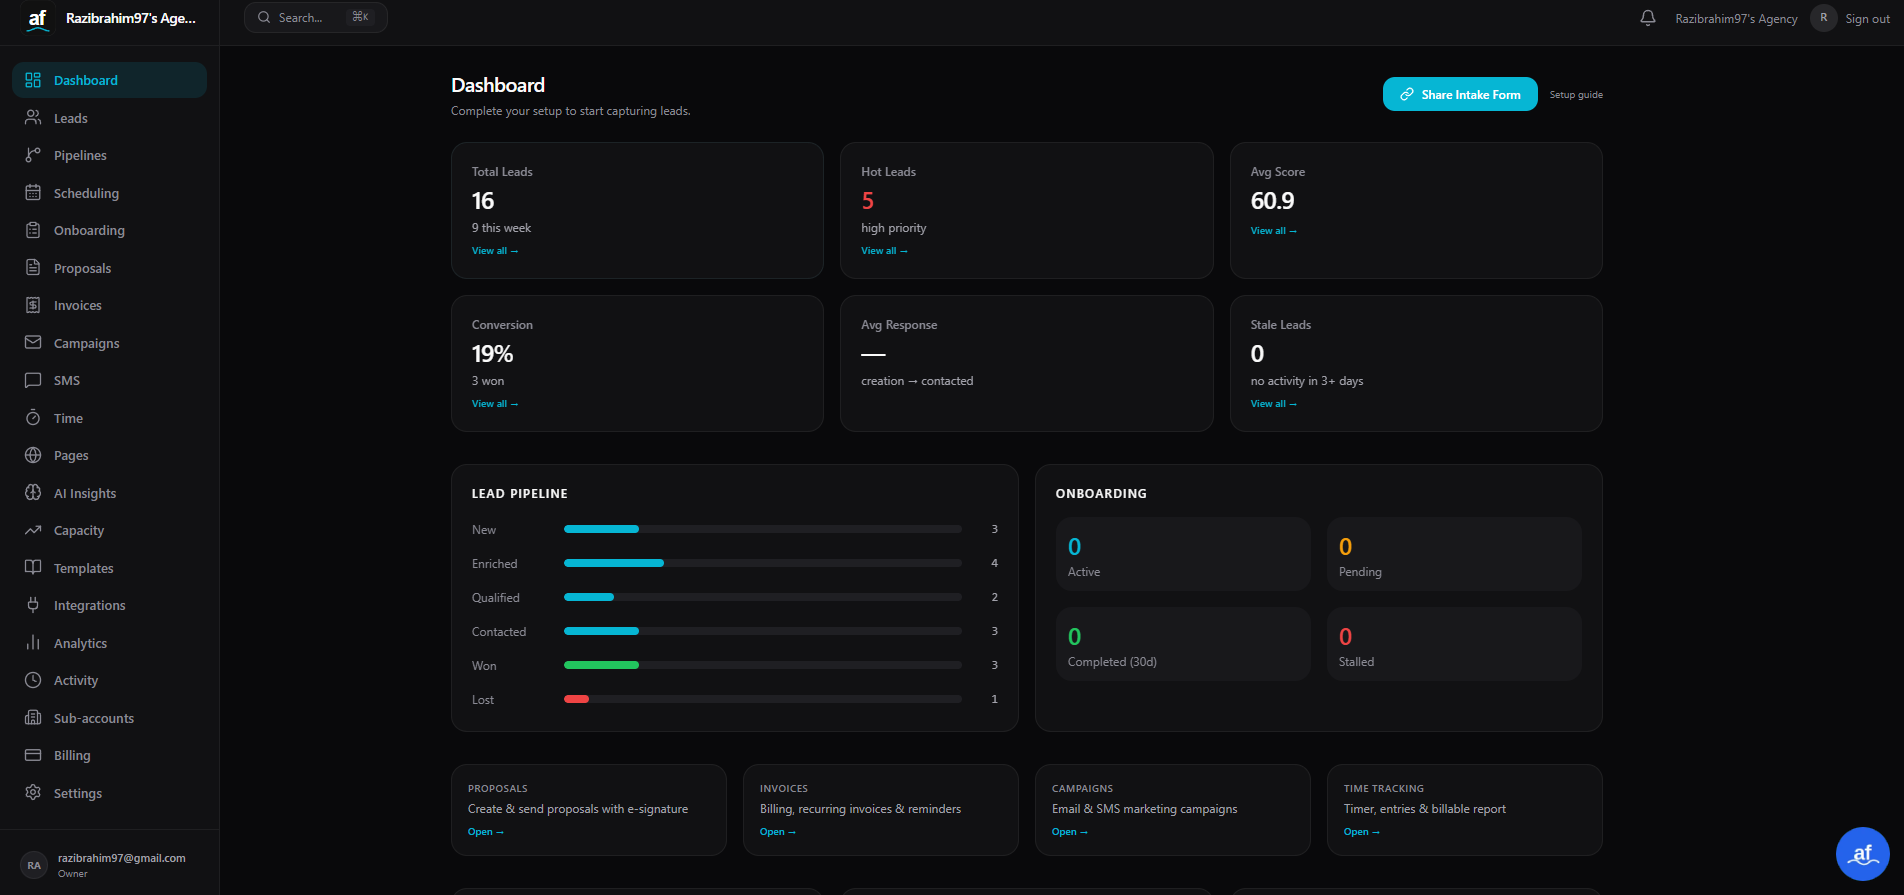The image size is (1904, 895).
Task: Click the Integrations plug icon
Action: pos(33,605)
